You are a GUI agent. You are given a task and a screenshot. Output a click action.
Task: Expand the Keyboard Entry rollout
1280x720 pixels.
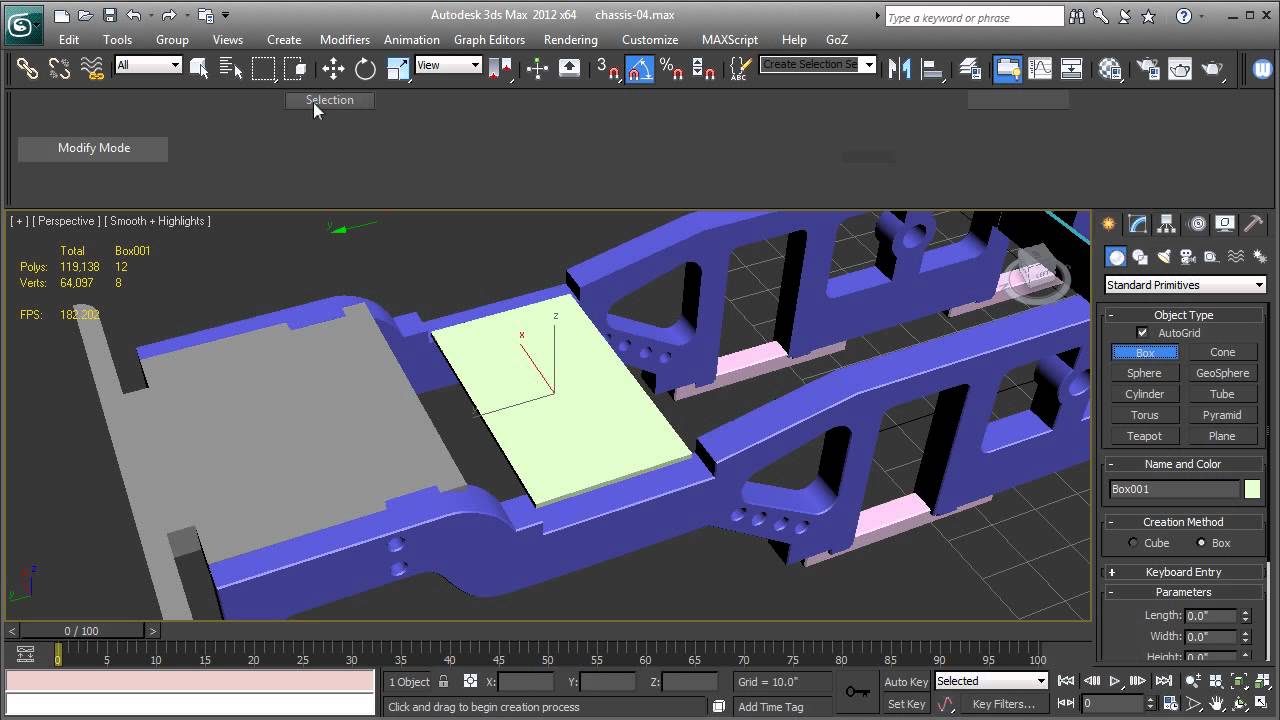1183,572
